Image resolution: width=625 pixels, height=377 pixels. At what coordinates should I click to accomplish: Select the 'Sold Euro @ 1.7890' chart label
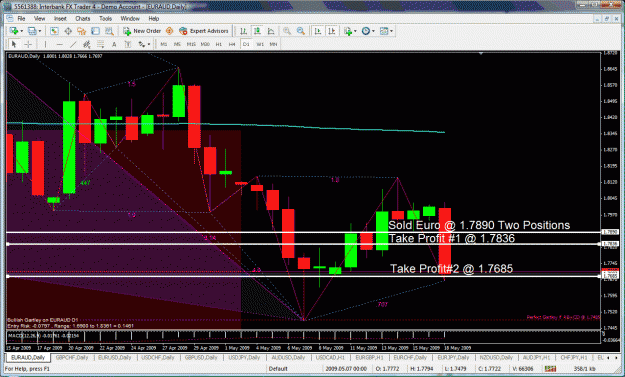click(x=479, y=225)
